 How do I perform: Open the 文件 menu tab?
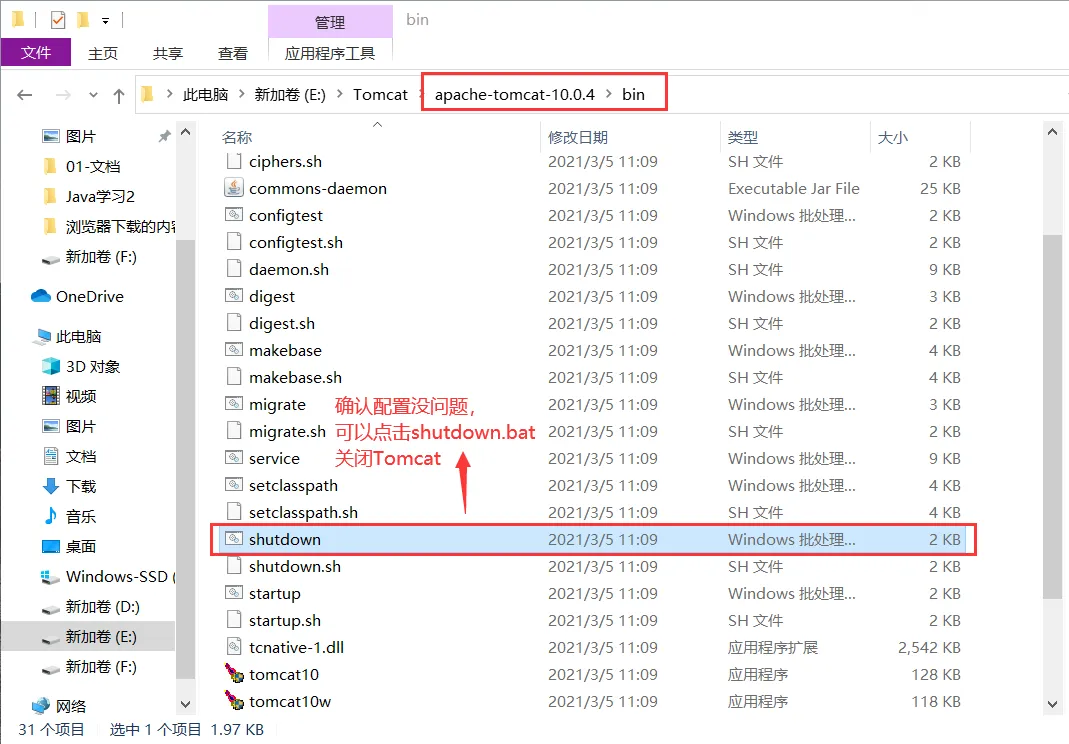[35, 53]
